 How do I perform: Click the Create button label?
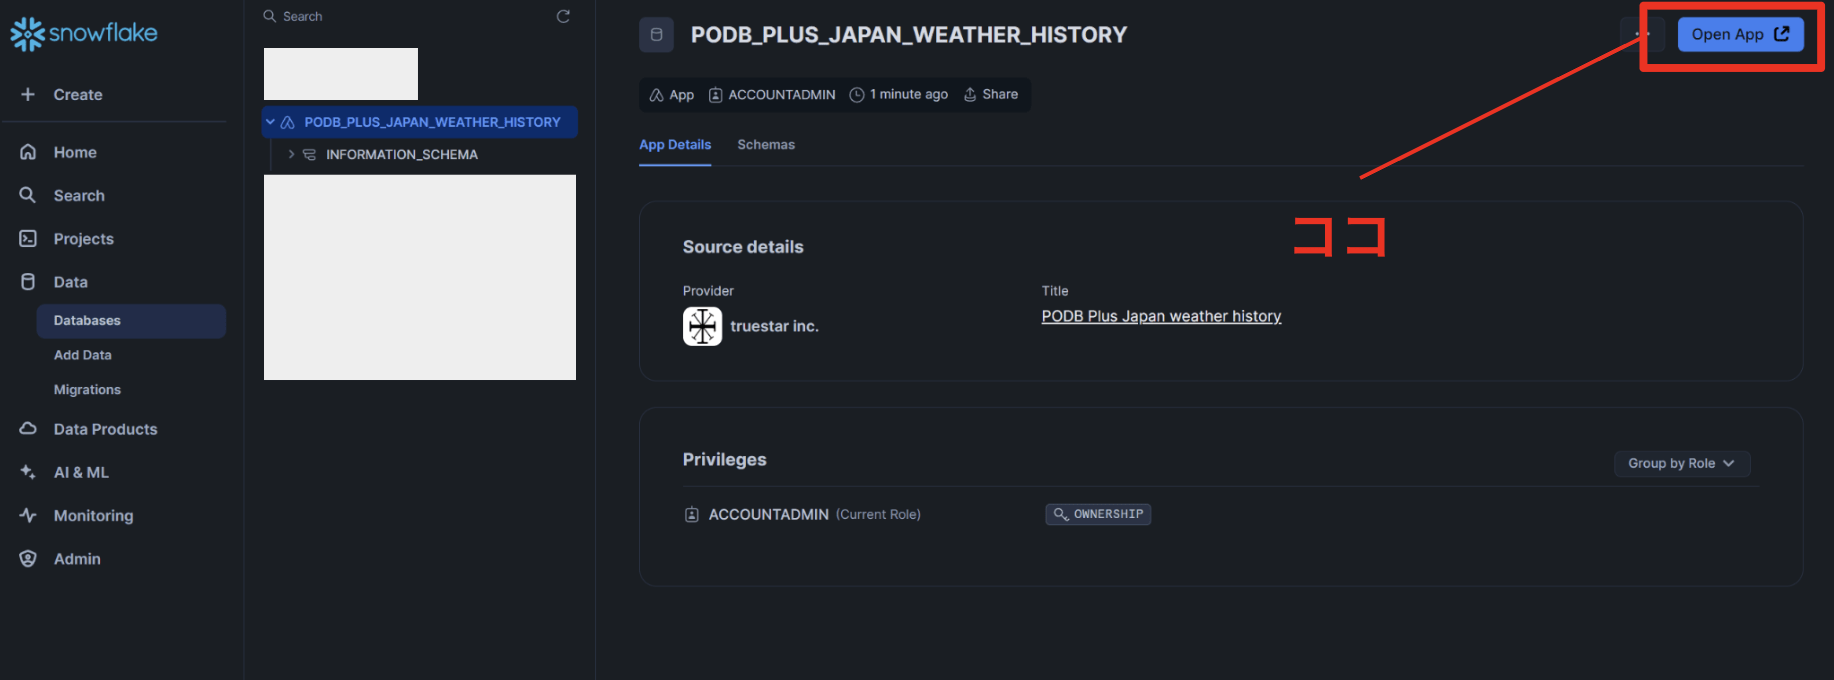(78, 95)
